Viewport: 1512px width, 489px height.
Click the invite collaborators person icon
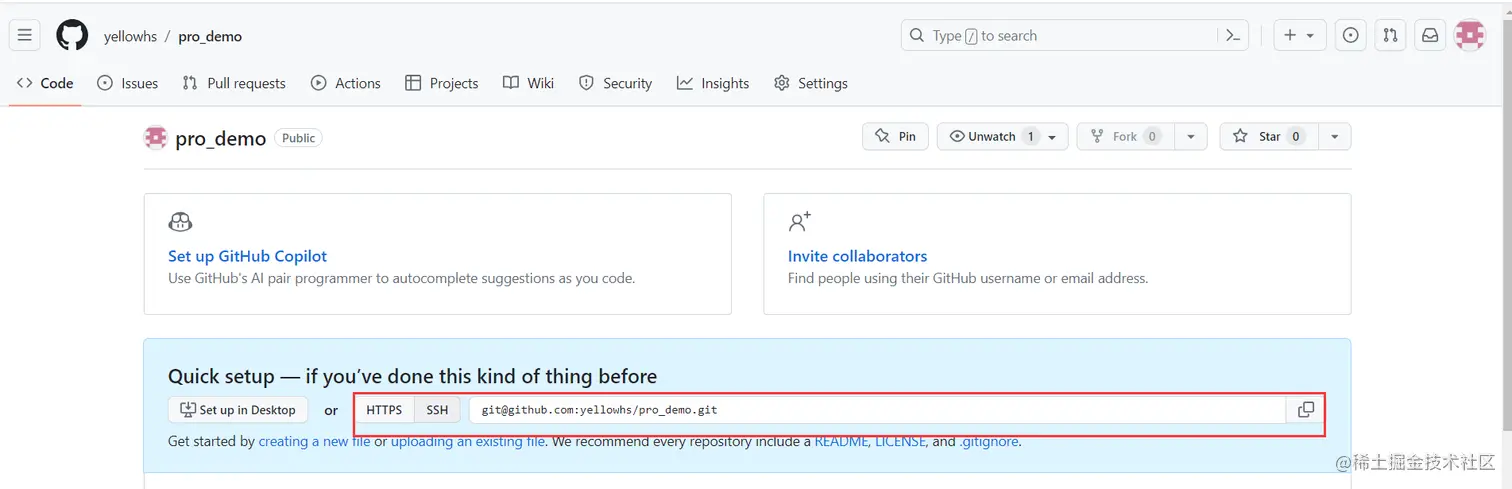pos(799,222)
